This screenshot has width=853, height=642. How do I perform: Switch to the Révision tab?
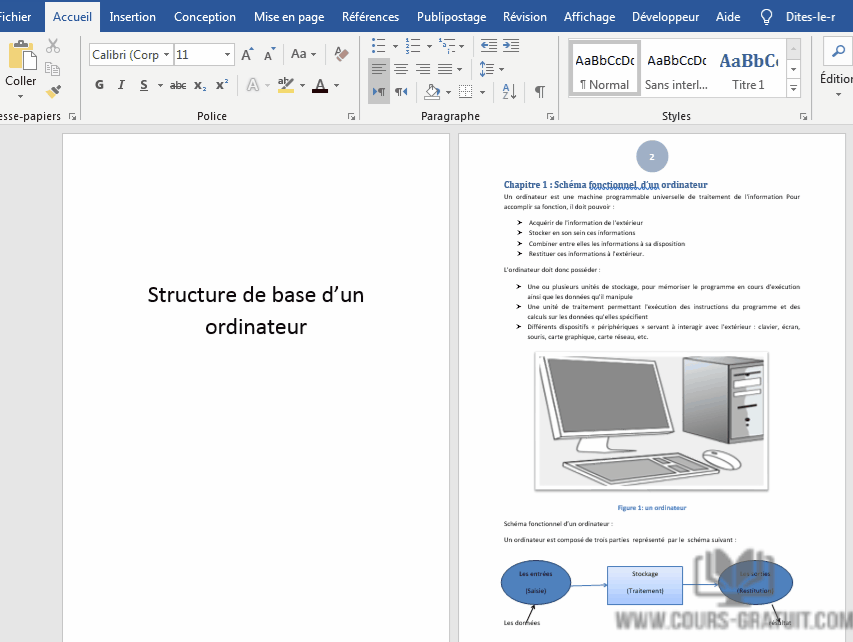click(x=524, y=17)
